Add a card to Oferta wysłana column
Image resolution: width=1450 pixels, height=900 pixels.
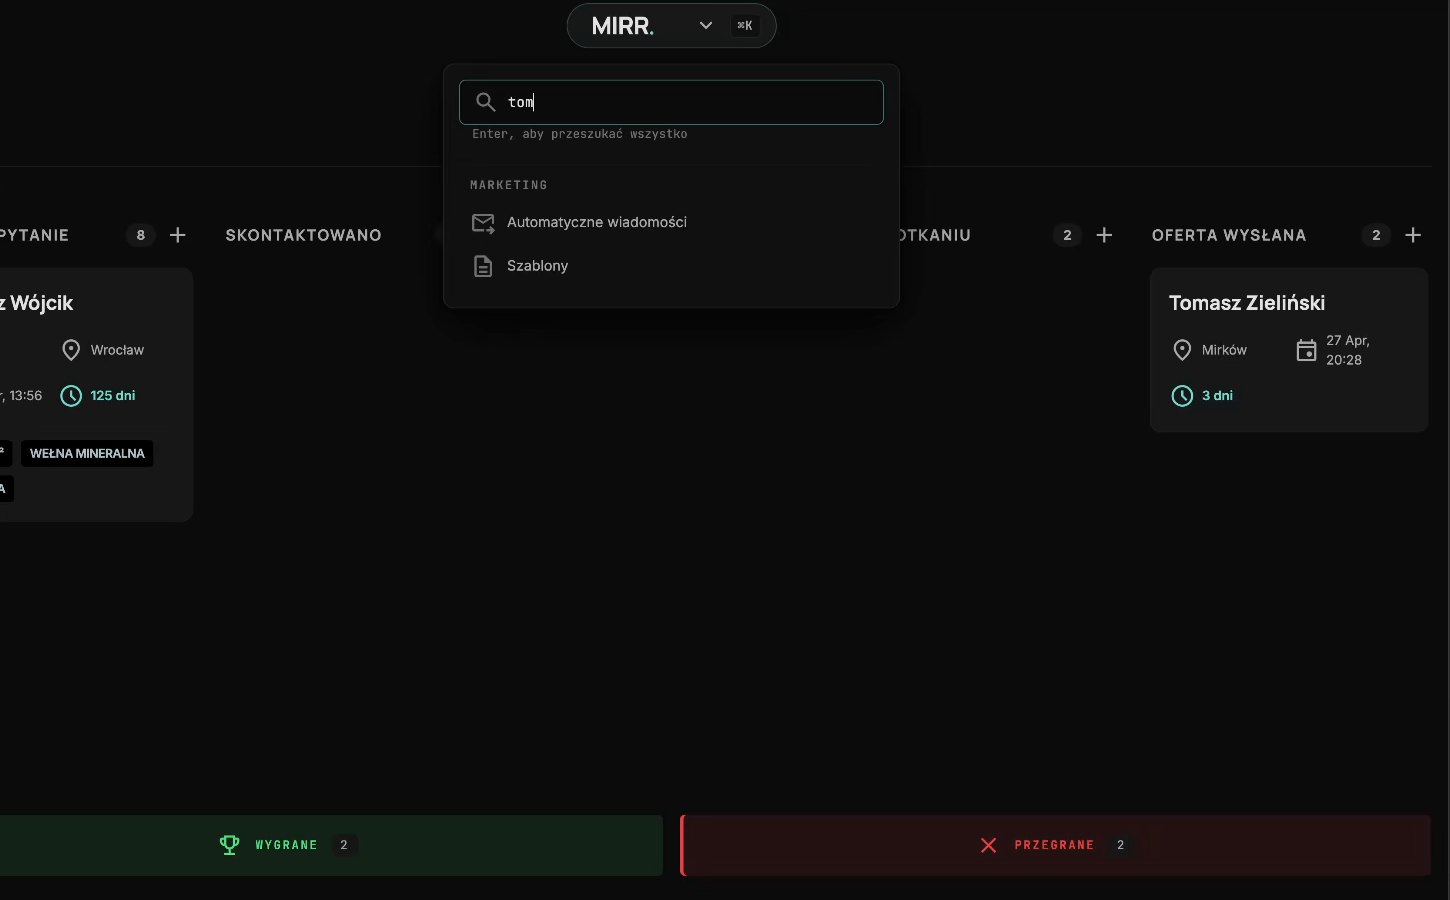tap(1413, 235)
